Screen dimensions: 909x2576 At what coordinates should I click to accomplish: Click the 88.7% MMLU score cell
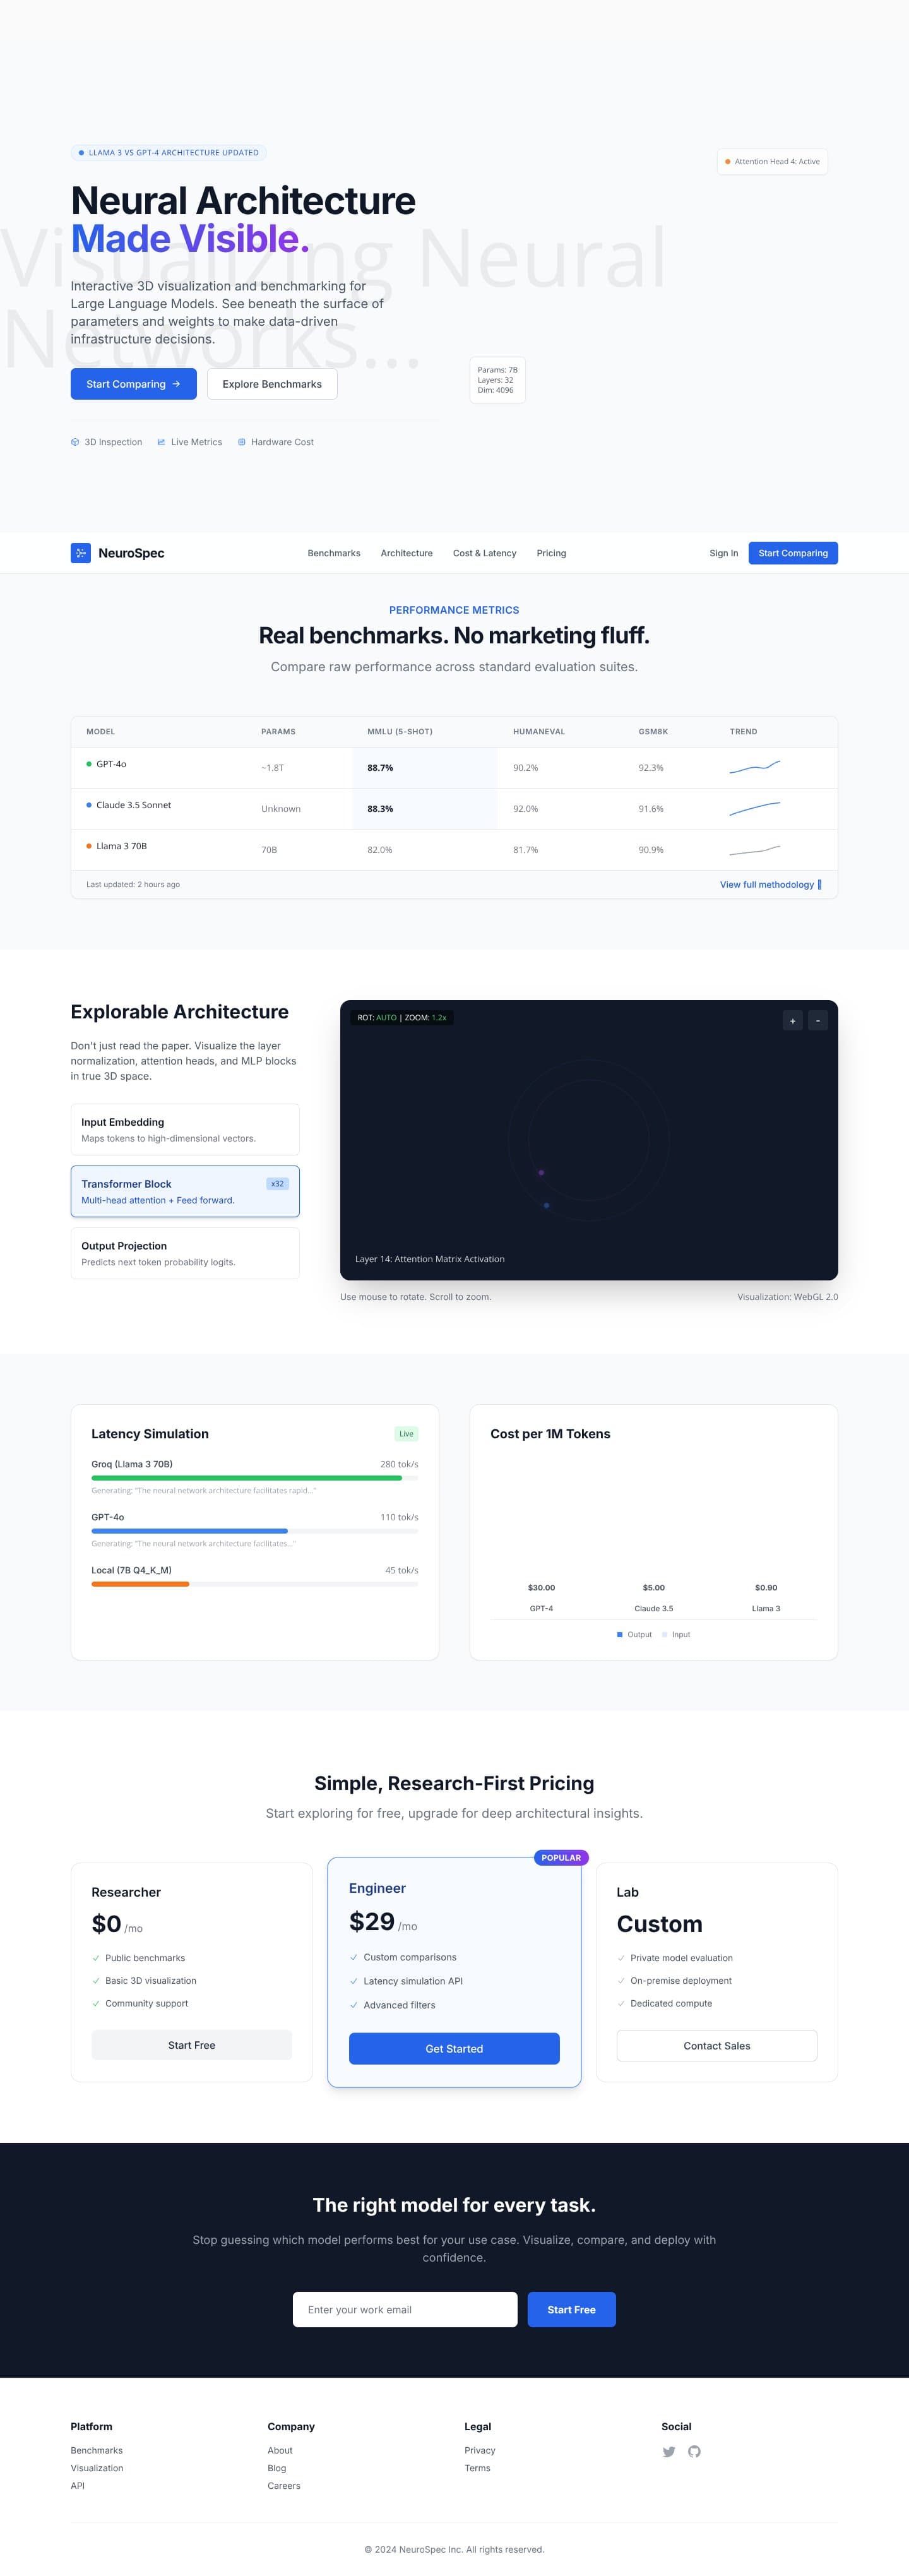coord(425,768)
